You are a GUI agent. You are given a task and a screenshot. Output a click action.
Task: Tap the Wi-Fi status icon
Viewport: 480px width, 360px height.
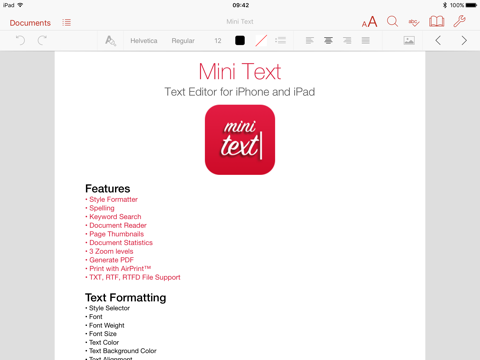pyautogui.click(x=20, y=5)
